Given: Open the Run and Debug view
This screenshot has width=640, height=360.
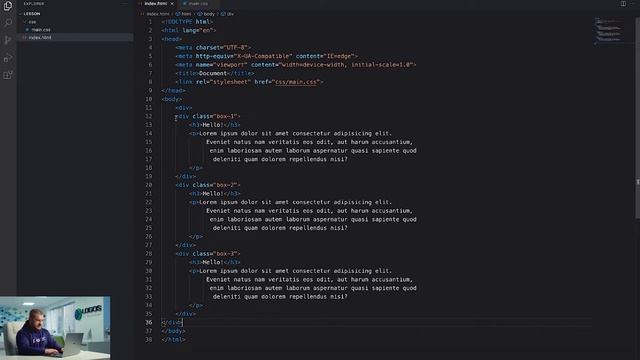Looking at the screenshot, I should (x=8, y=58).
